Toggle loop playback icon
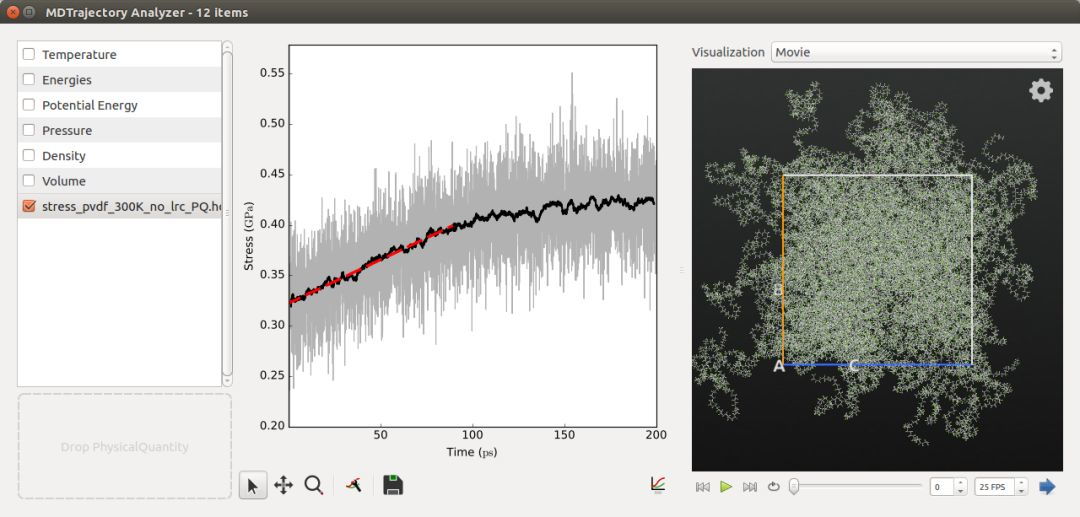 coord(773,487)
